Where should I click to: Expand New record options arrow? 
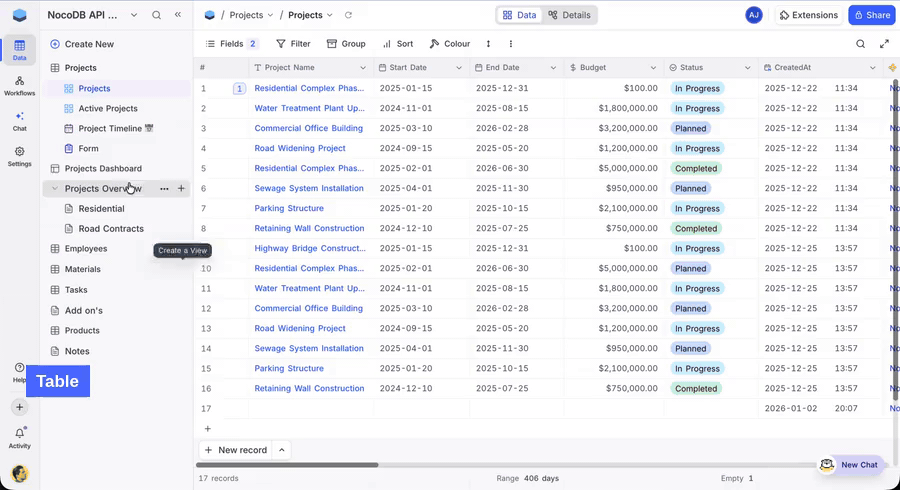pos(282,450)
